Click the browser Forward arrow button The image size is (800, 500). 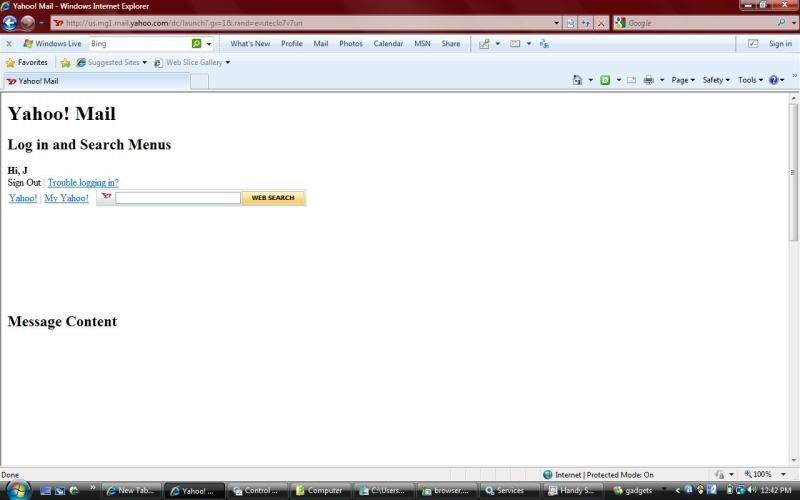pos(28,23)
